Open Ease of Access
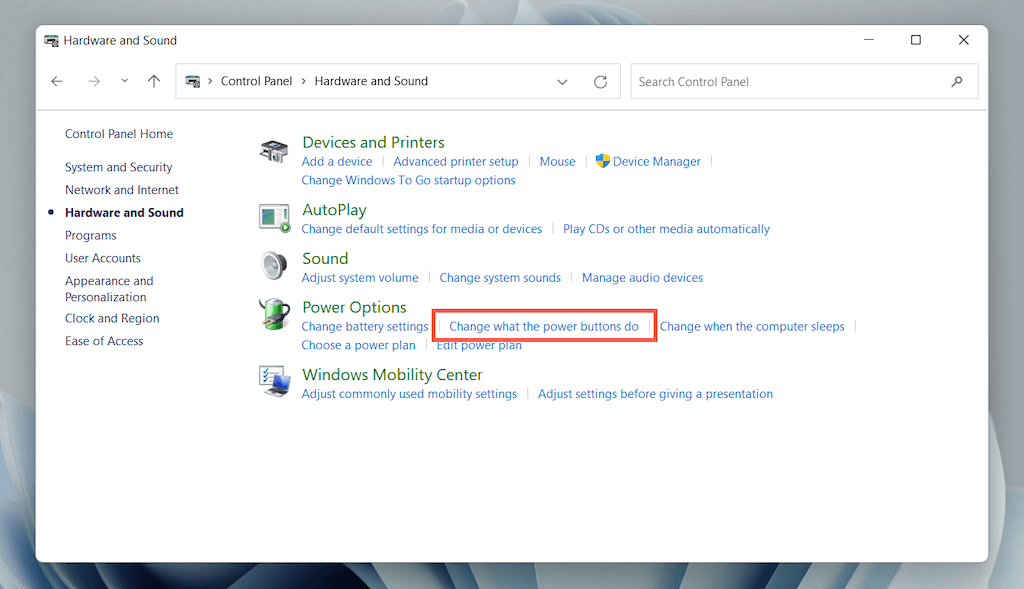Image resolution: width=1024 pixels, height=589 pixels. tap(104, 341)
